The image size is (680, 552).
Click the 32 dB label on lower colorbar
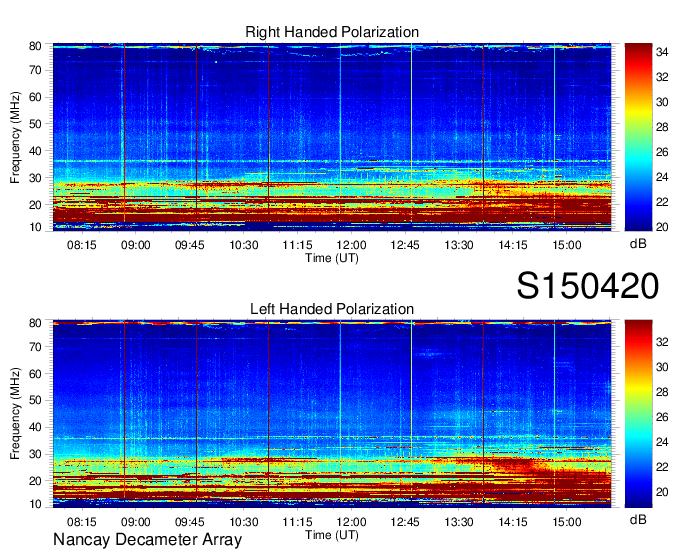662,342
